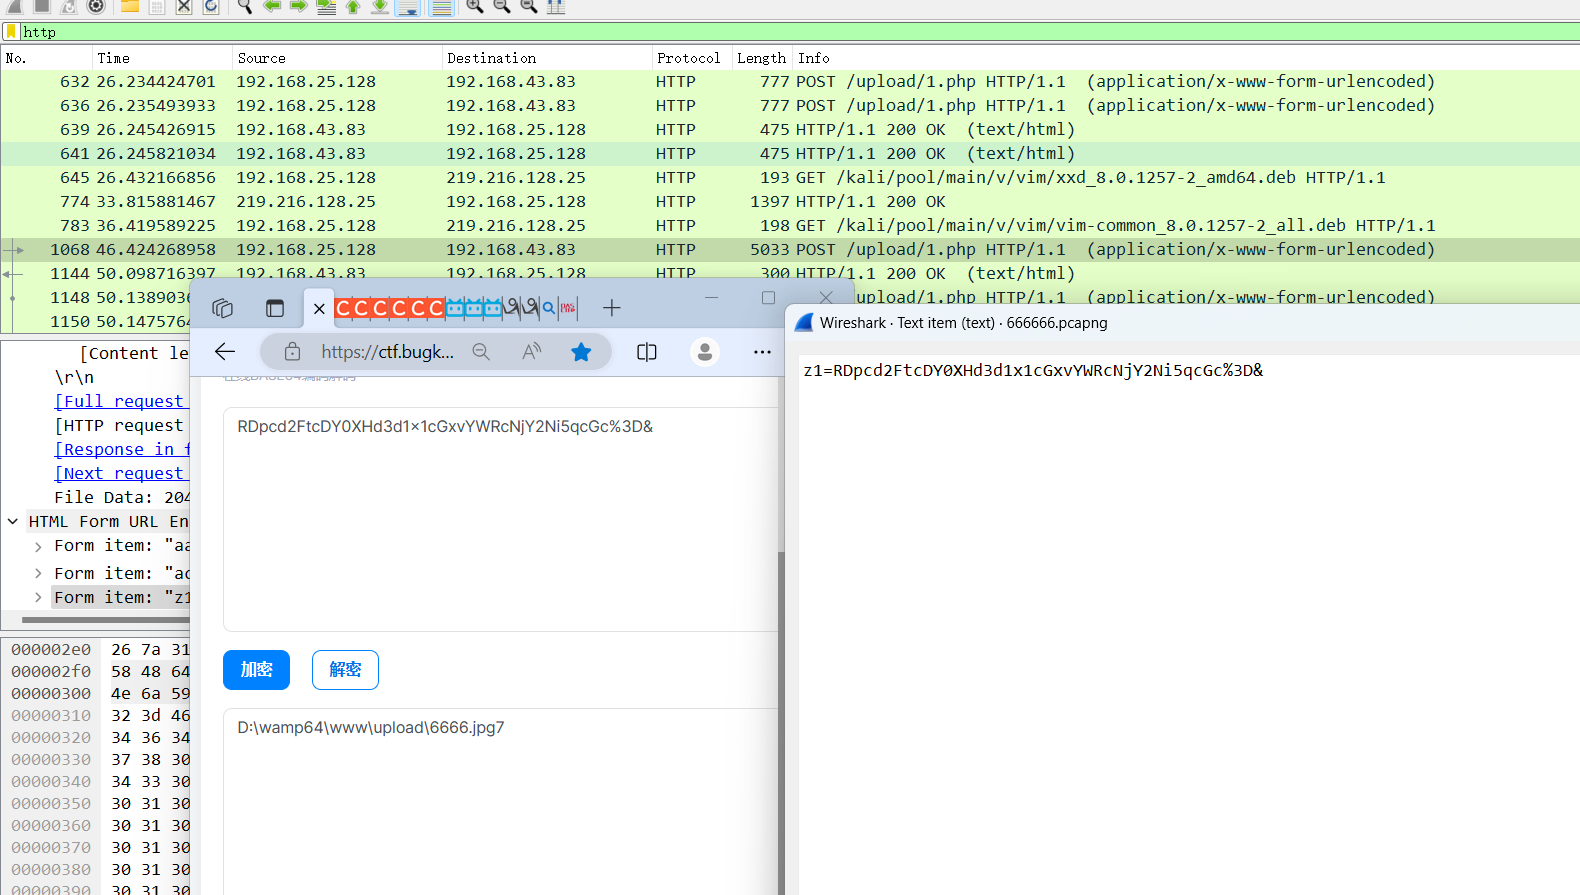1580x895 pixels.
Task: Expand the Form item "ac" row
Action: coord(38,573)
